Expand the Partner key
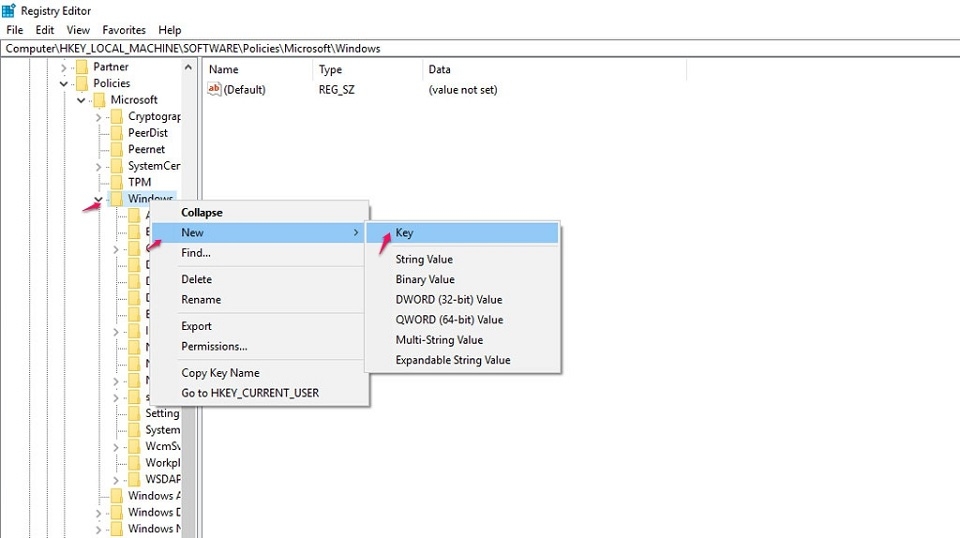 point(64,67)
